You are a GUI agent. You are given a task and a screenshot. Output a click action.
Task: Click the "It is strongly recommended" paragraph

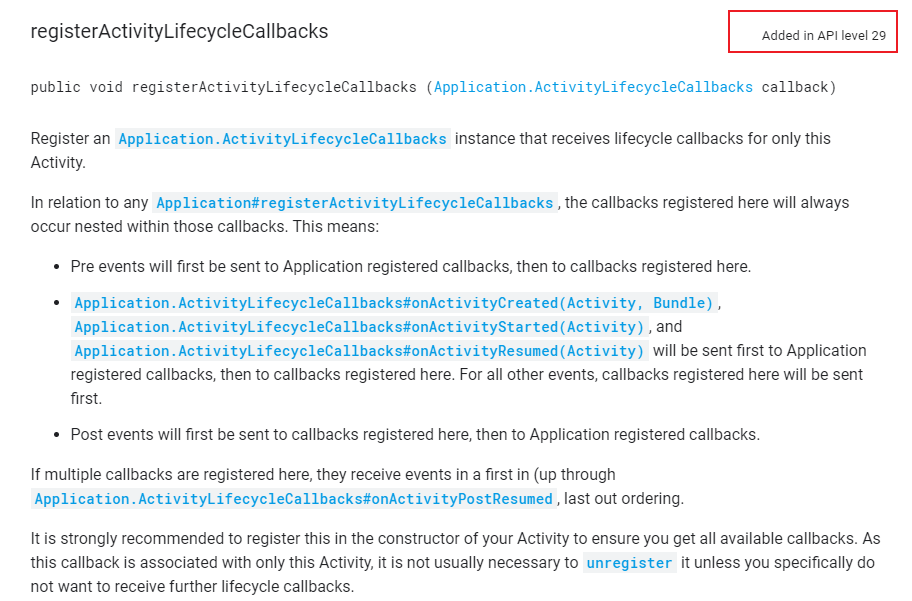[x=455, y=563]
